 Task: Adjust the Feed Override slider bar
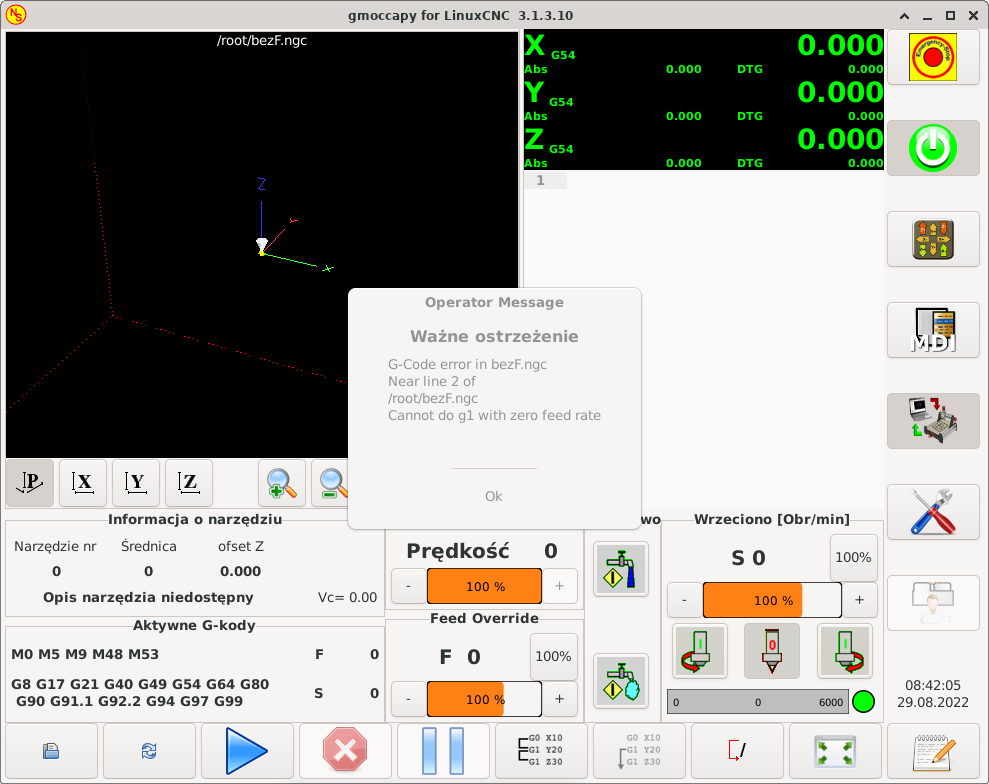tap(484, 699)
